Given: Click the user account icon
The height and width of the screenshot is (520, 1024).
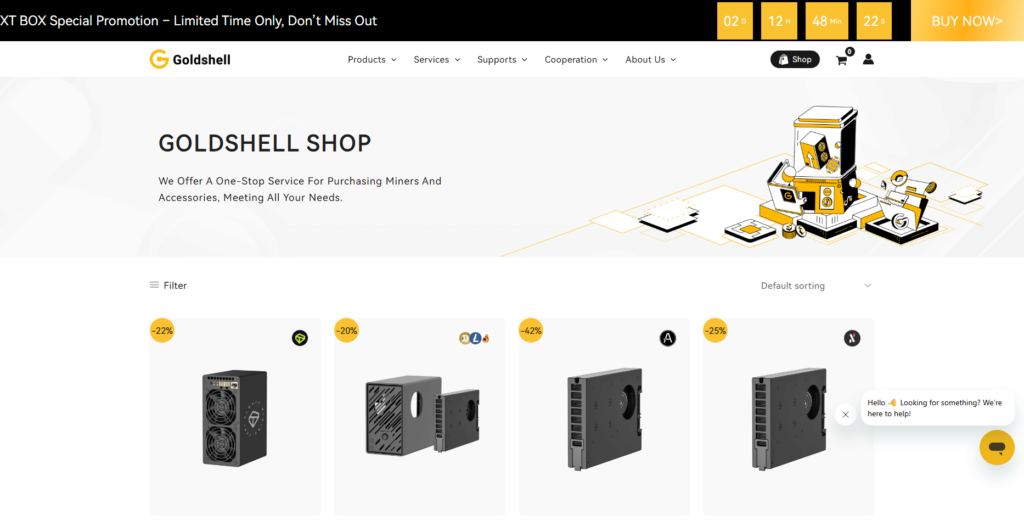Looking at the screenshot, I should (868, 60).
